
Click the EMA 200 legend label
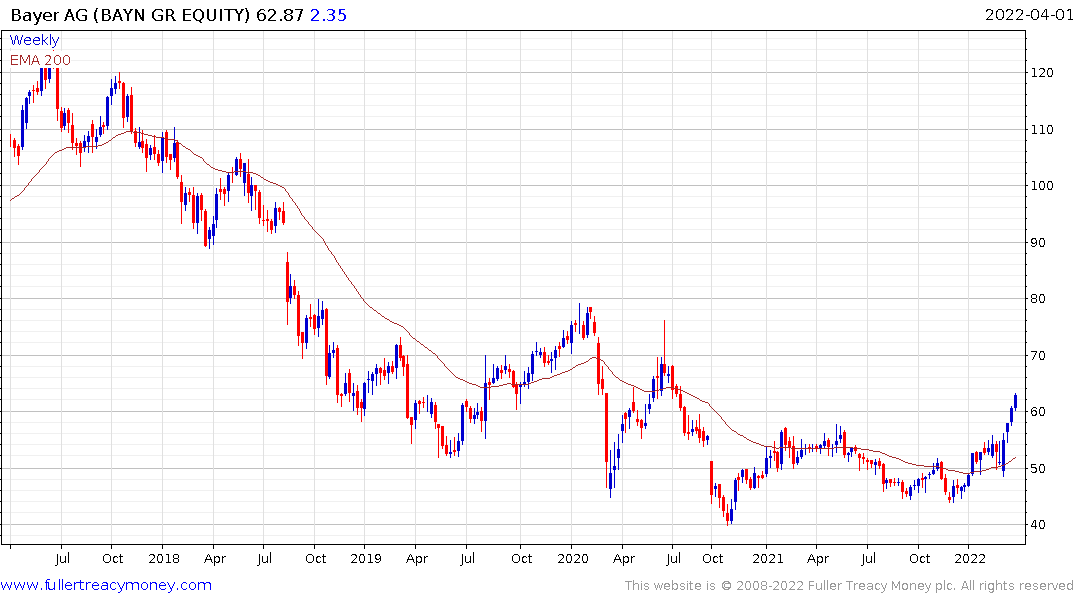click(x=40, y=60)
